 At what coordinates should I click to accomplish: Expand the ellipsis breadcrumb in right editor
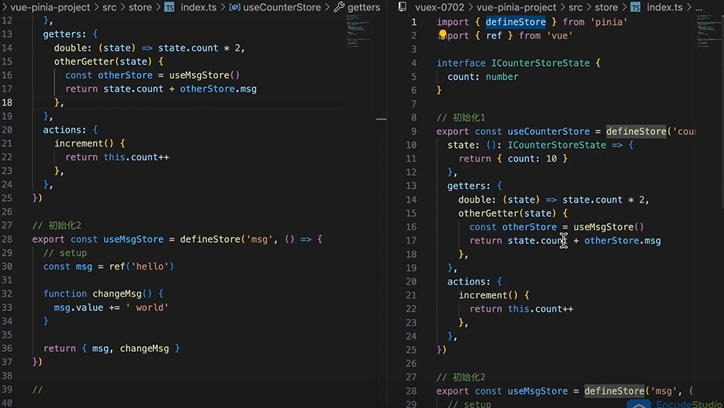[x=699, y=8]
